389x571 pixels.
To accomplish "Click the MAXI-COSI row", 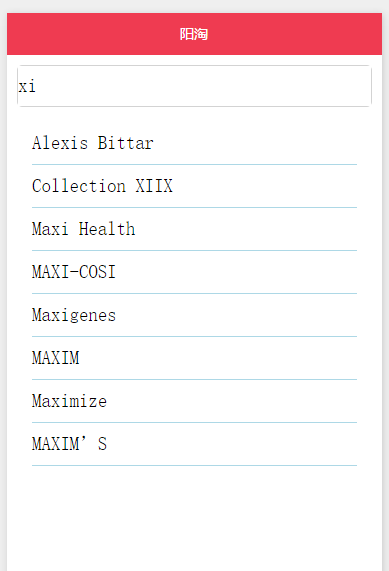I will click(194, 272).
